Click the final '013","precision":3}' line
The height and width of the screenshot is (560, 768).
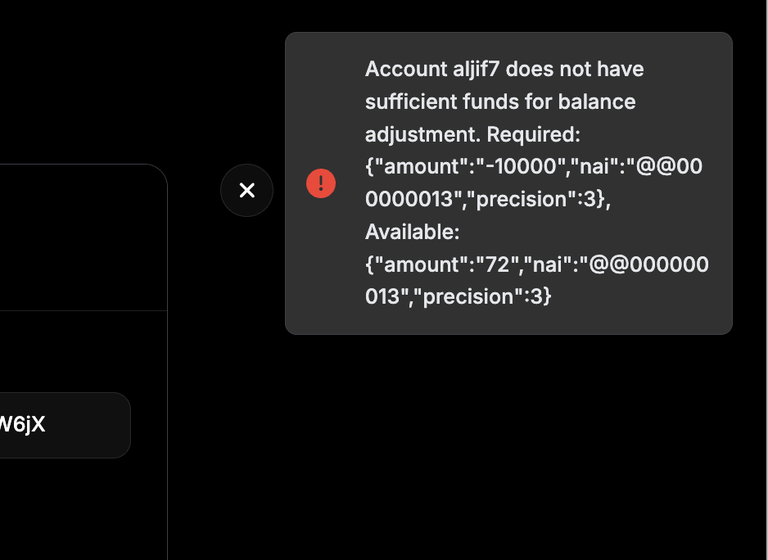458,297
